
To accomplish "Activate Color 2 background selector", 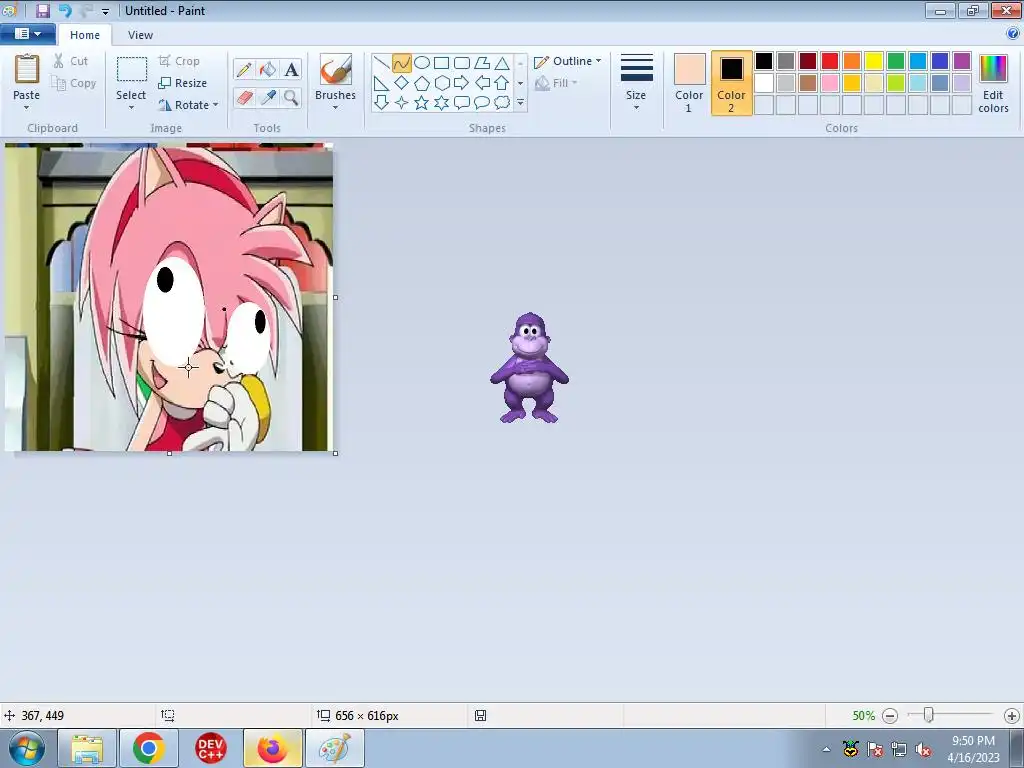I will pos(731,83).
